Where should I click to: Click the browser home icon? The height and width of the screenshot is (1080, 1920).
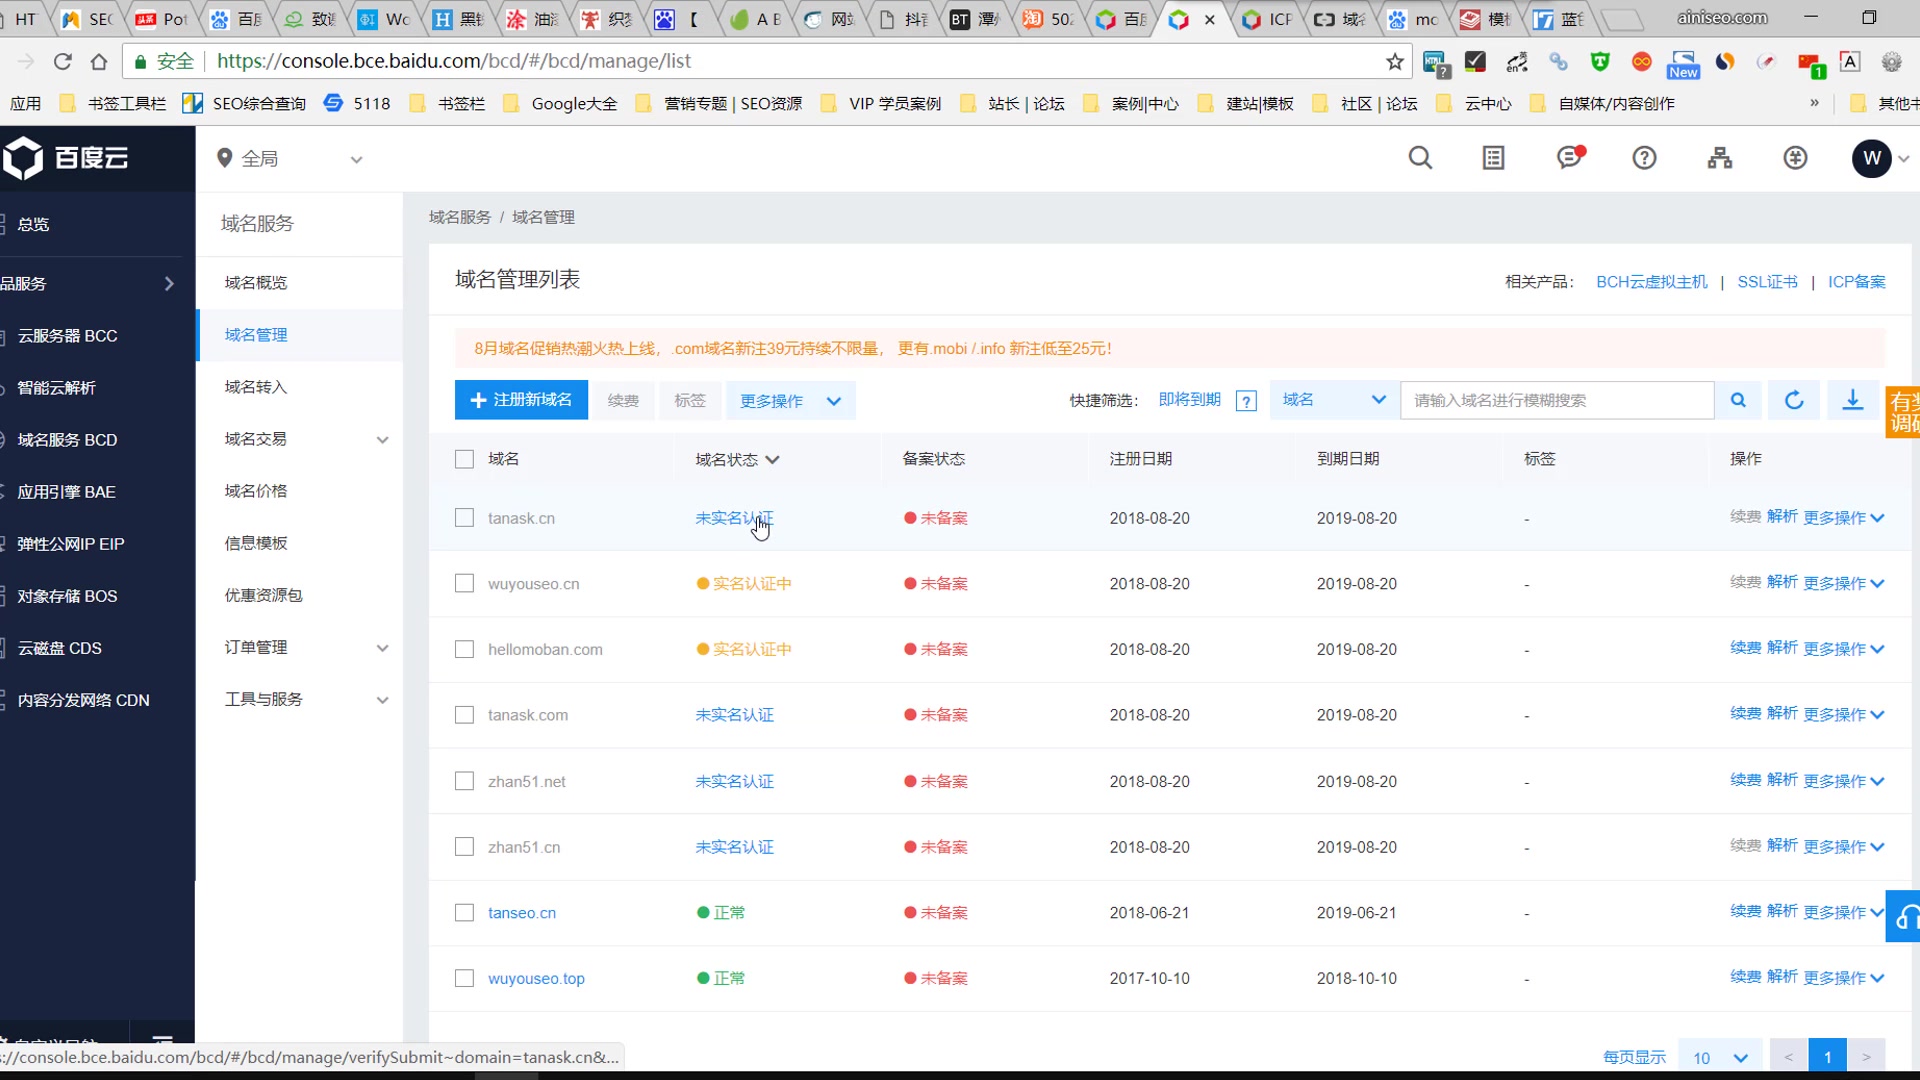tap(98, 62)
